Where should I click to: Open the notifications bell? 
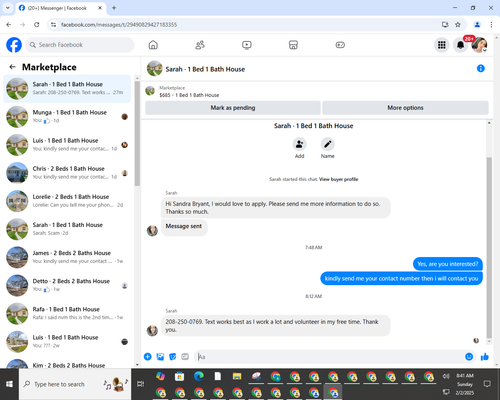click(x=460, y=45)
